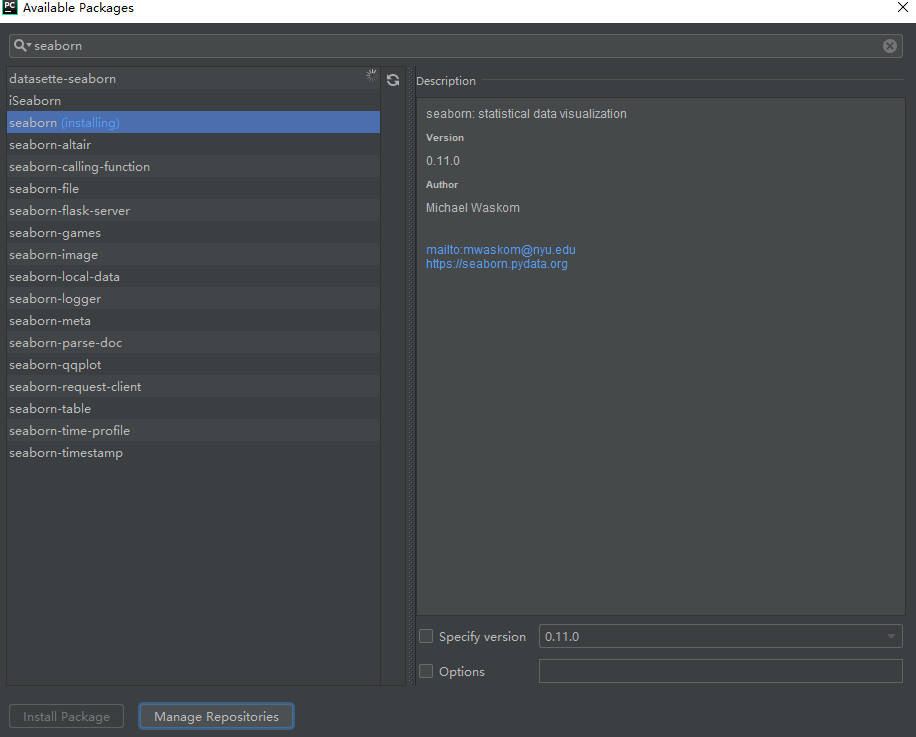Viewport: 916px width, 737px height.
Task: Select seaborn-meta package
Action: click(x=193, y=321)
